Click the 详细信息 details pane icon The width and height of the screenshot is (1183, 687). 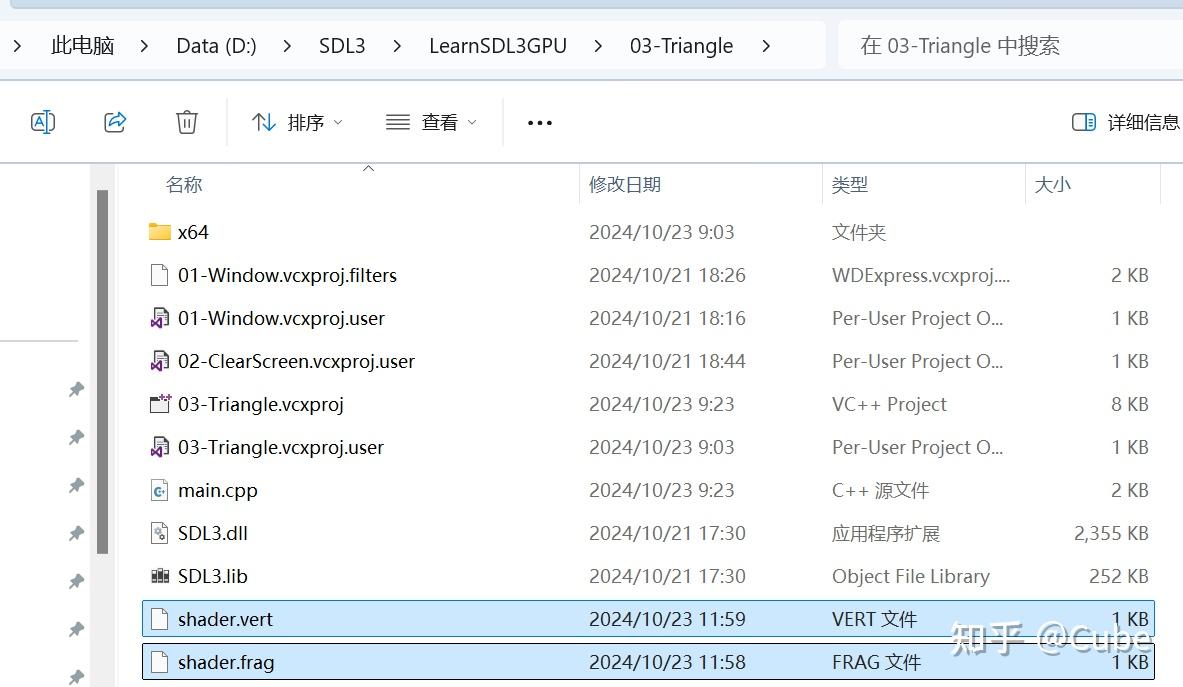1121,121
